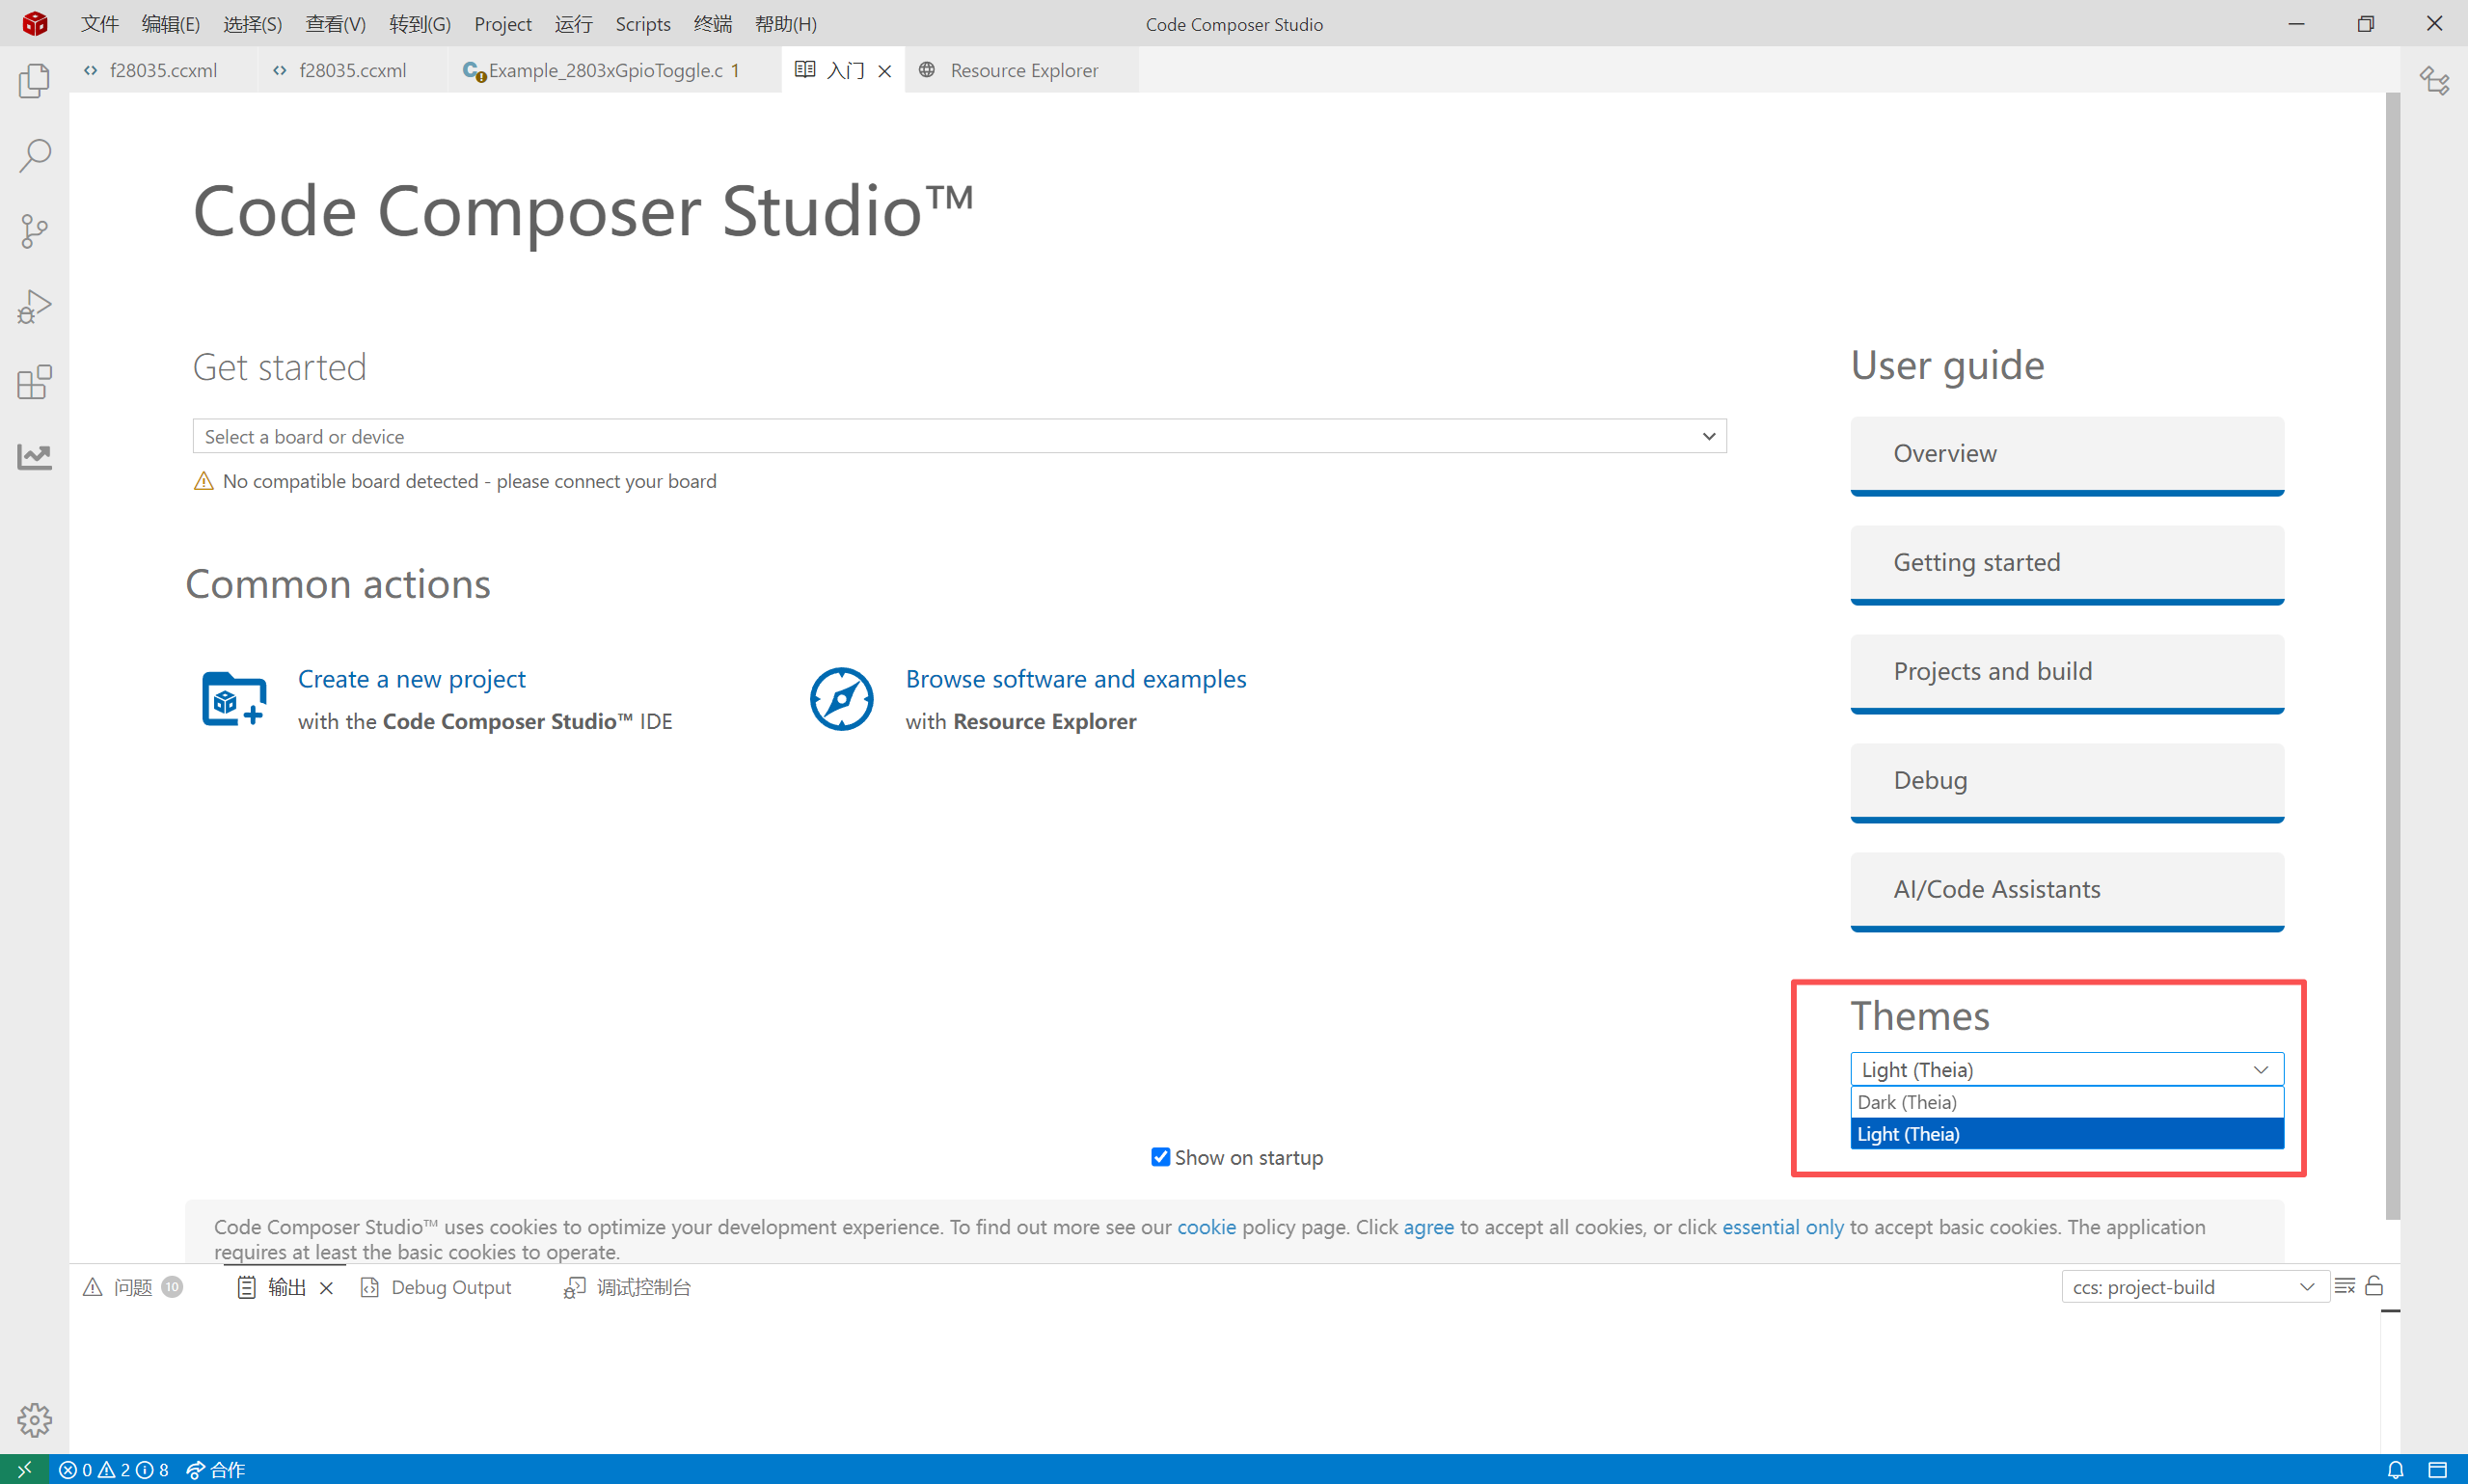Open the Scripts menu
This screenshot has height=1484, width=2468.
[x=642, y=23]
